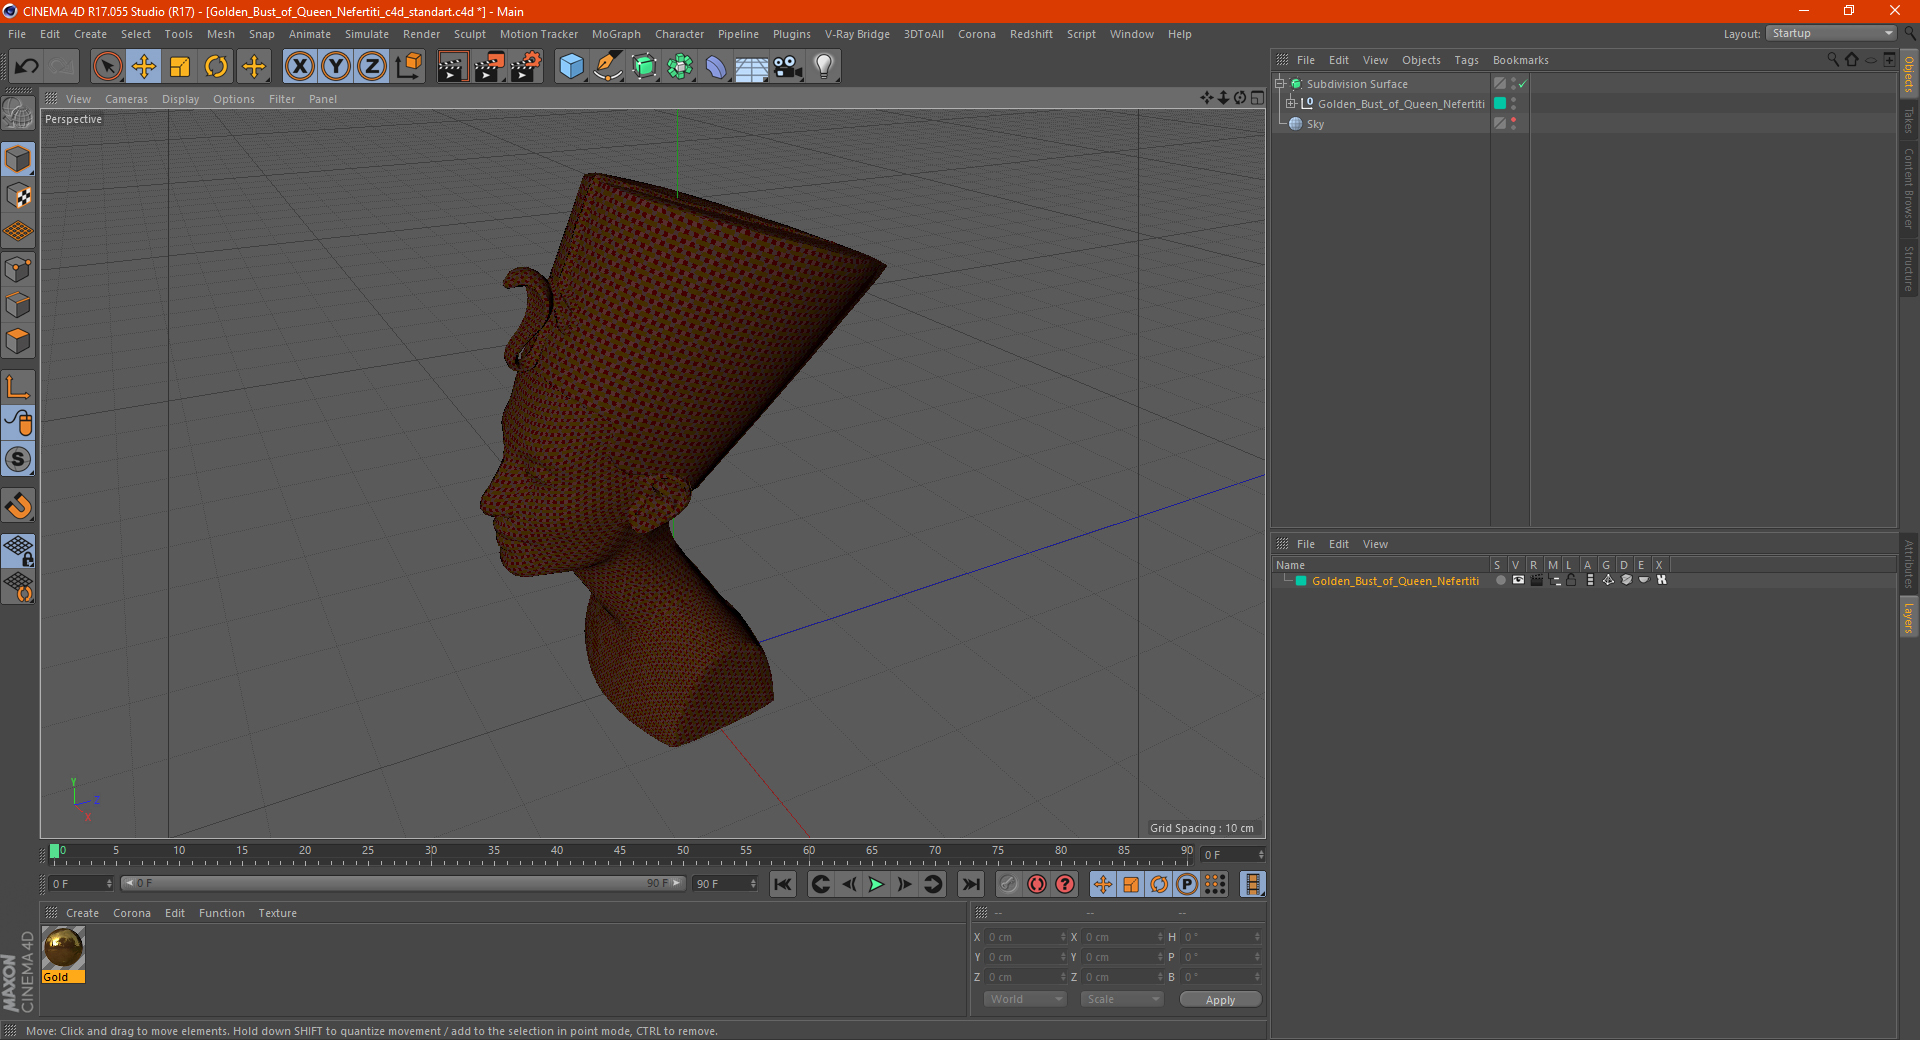Viewport: 1920px width, 1040px height.
Task: Click the start frame 0 F stepper
Action: click(109, 884)
